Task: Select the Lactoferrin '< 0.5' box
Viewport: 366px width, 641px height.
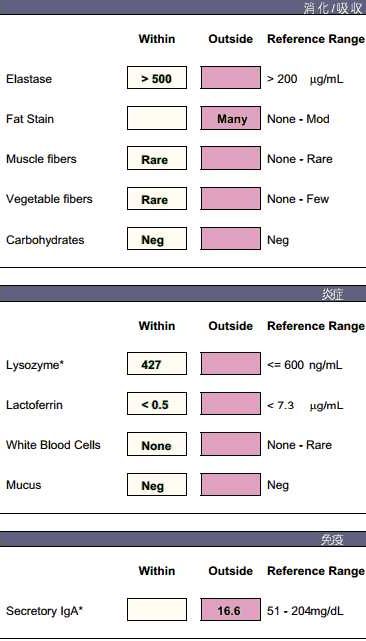Action: (x=157, y=403)
